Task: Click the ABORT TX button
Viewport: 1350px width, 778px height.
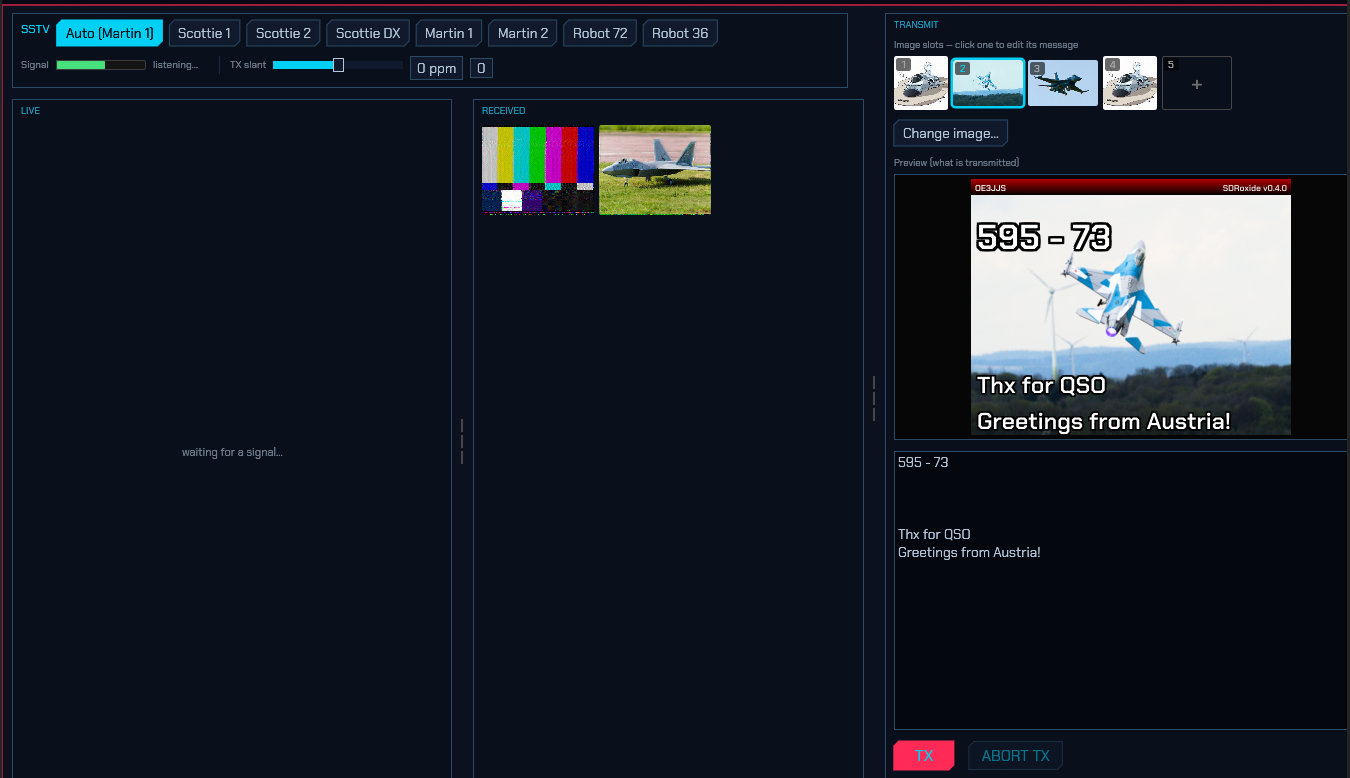Action: tap(1015, 756)
